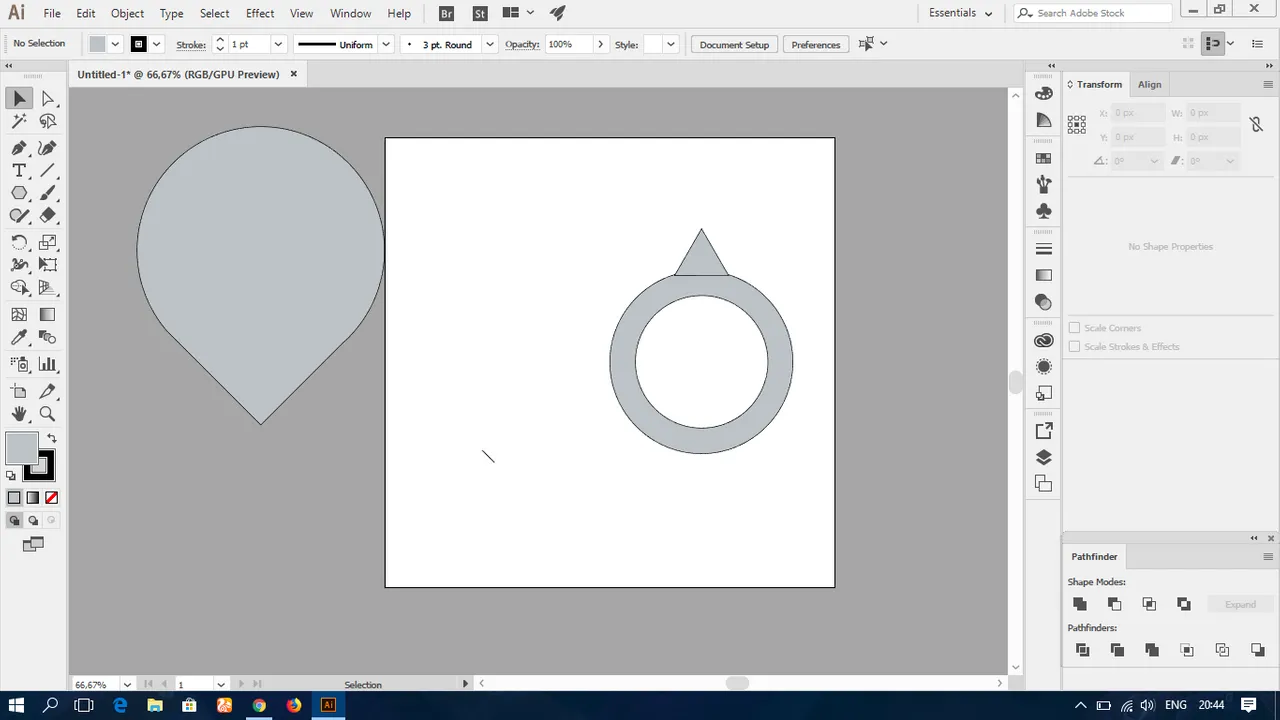This screenshot has width=1280, height=720.
Task: Select the Lasso tool
Action: pyautogui.click(x=48, y=122)
